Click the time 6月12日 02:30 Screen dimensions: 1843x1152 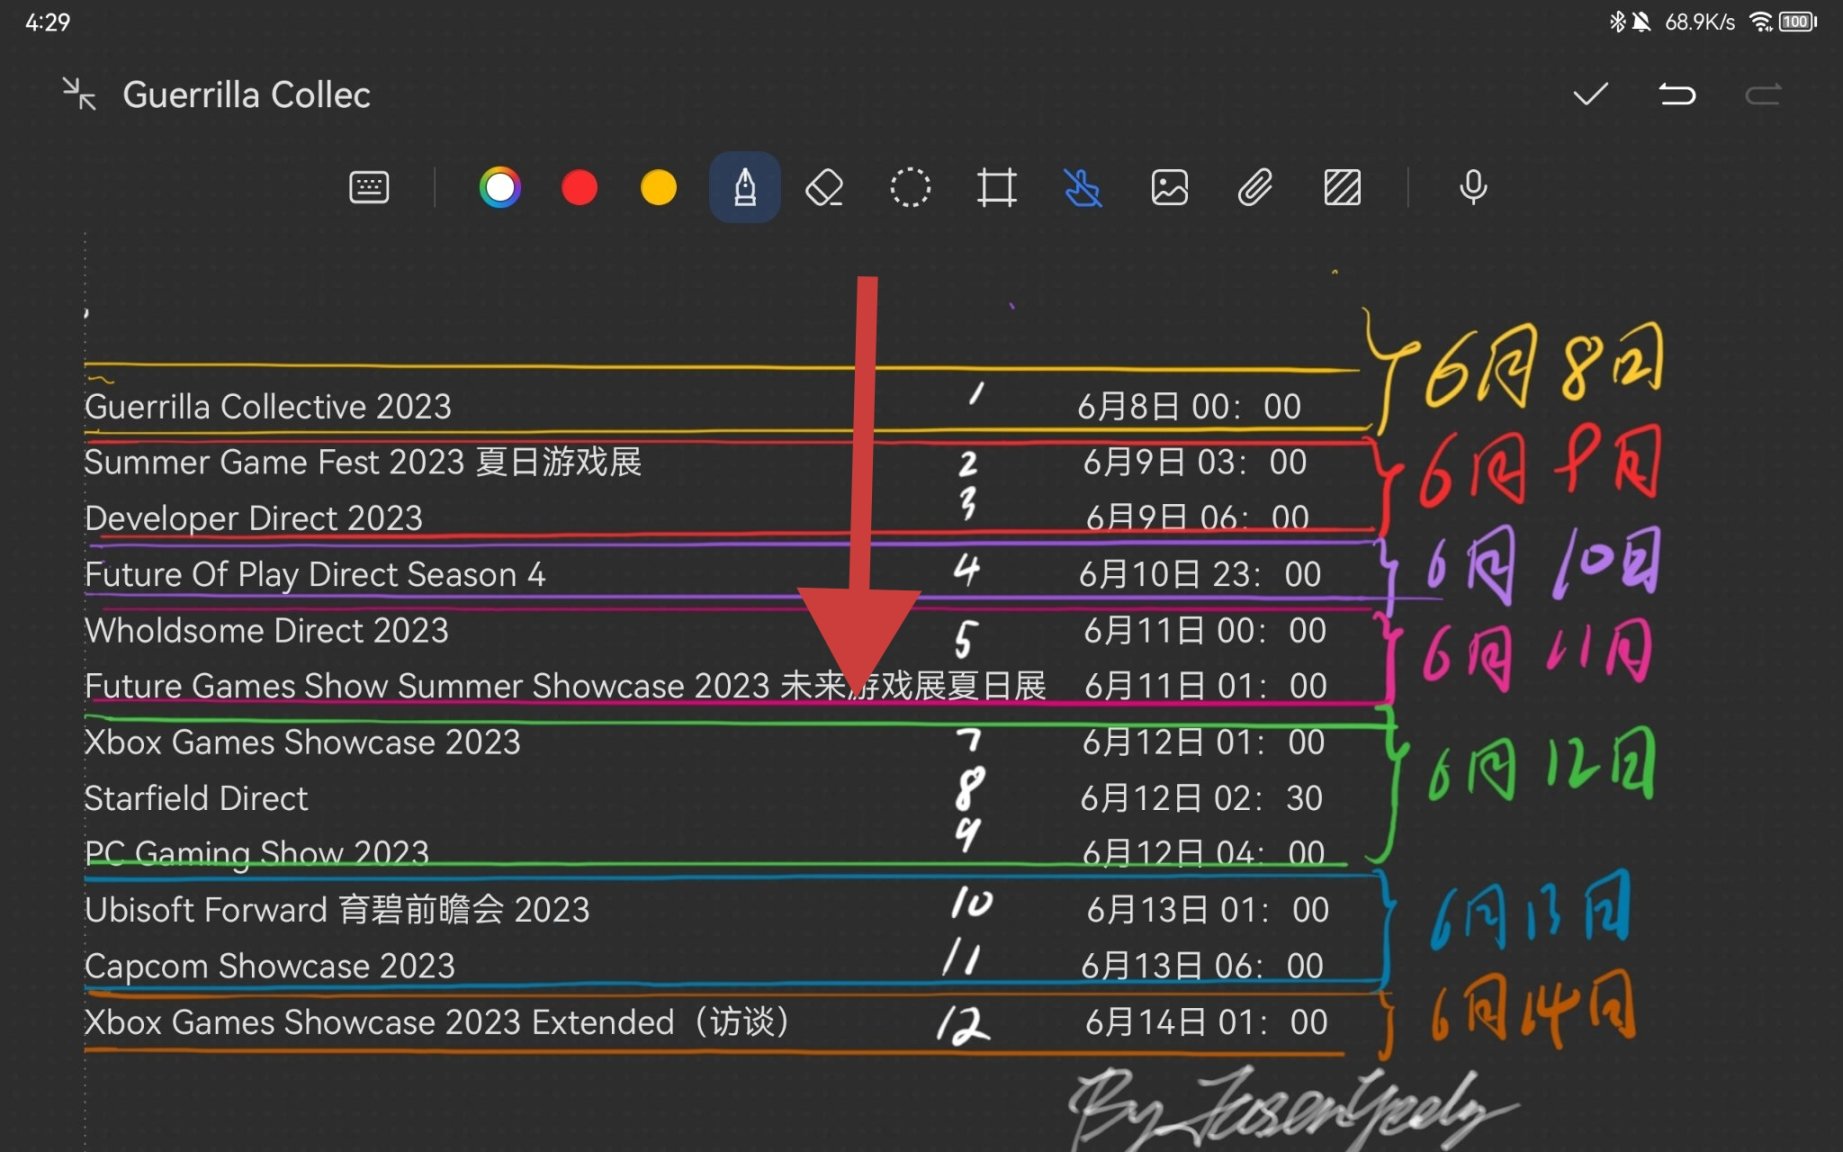(x=1201, y=798)
